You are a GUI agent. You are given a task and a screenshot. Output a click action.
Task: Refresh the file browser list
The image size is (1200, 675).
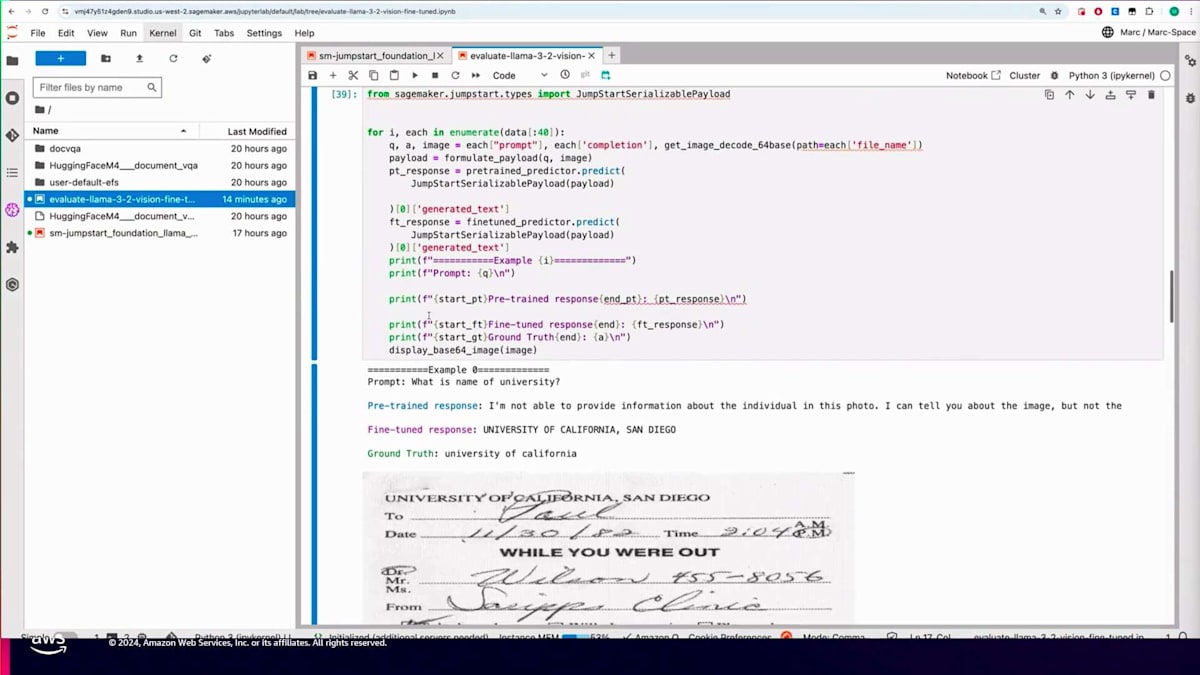[x=173, y=59]
